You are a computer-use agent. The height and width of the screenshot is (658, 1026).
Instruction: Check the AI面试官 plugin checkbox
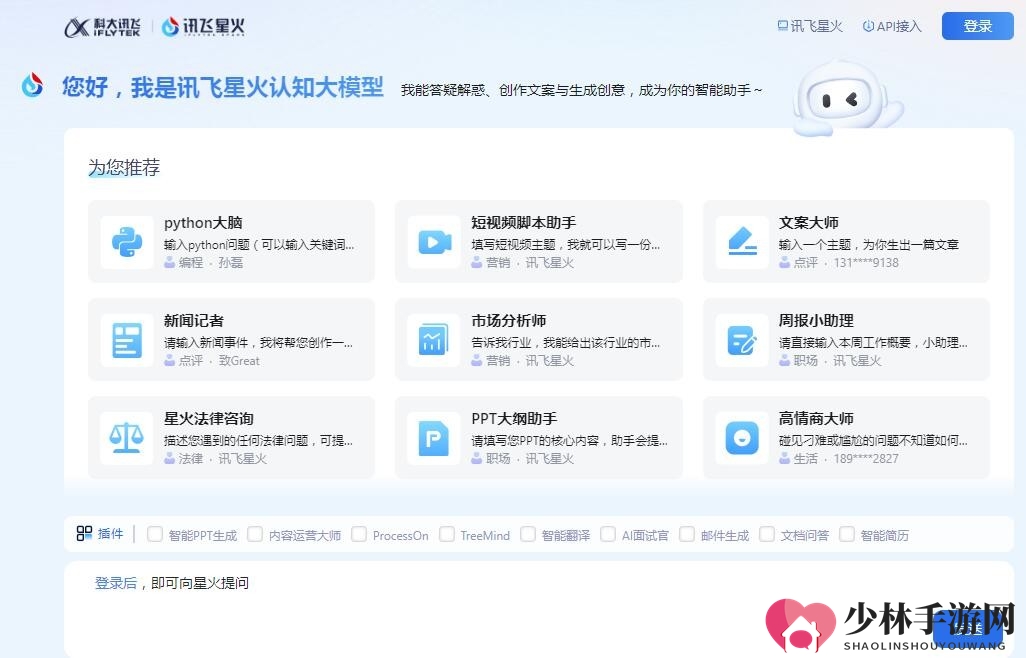(608, 534)
